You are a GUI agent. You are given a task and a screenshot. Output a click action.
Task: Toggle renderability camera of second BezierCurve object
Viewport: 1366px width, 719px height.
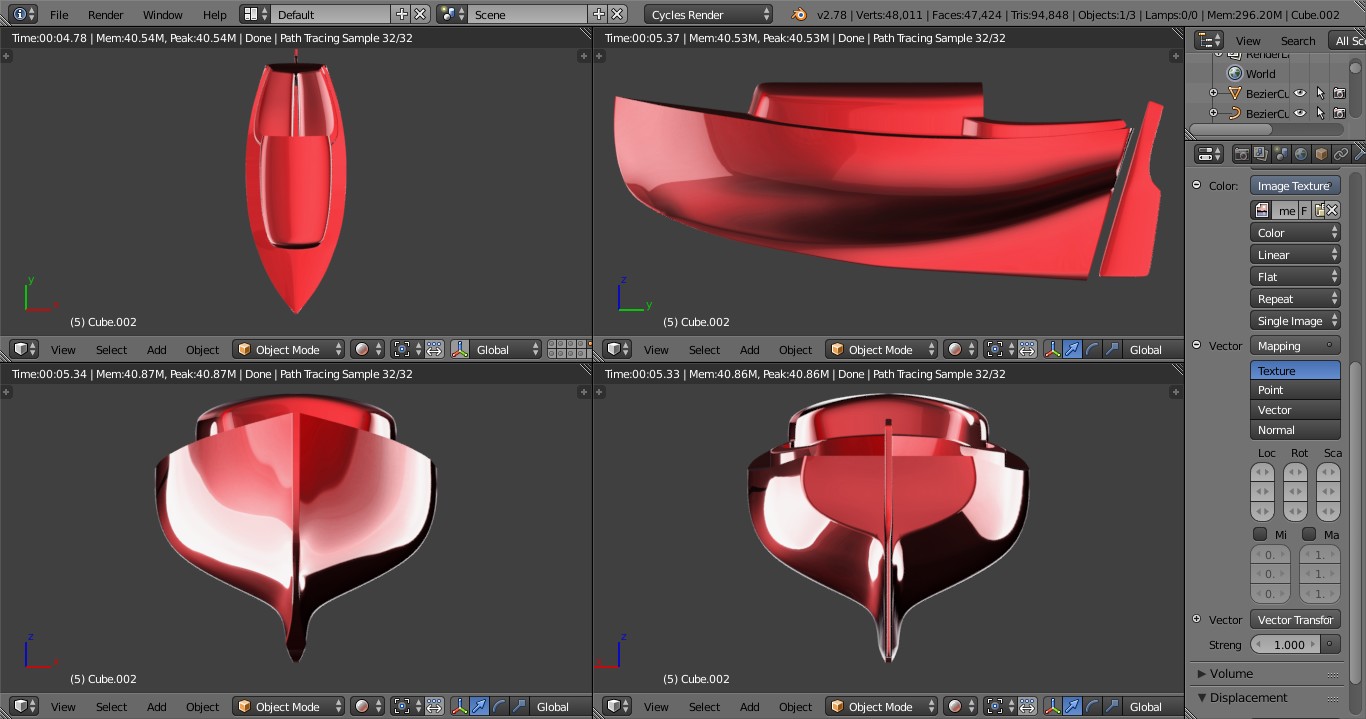tap(1339, 113)
